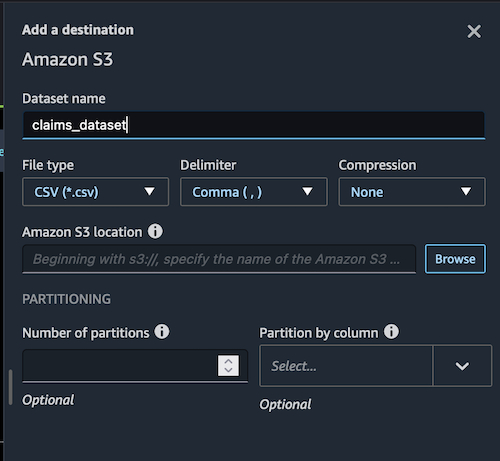Click the Delimiter dropdown triangle arrow

click(x=307, y=191)
